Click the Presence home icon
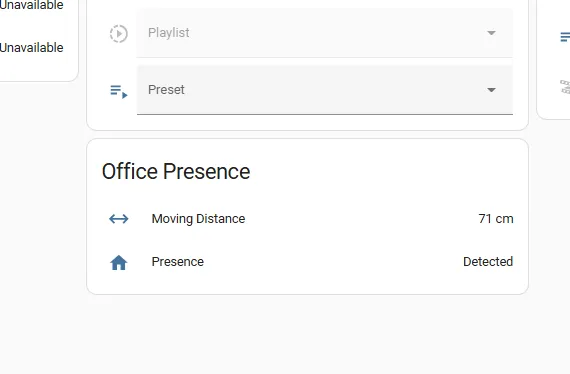Screen dimensions: 570x374 click(x=119, y=262)
